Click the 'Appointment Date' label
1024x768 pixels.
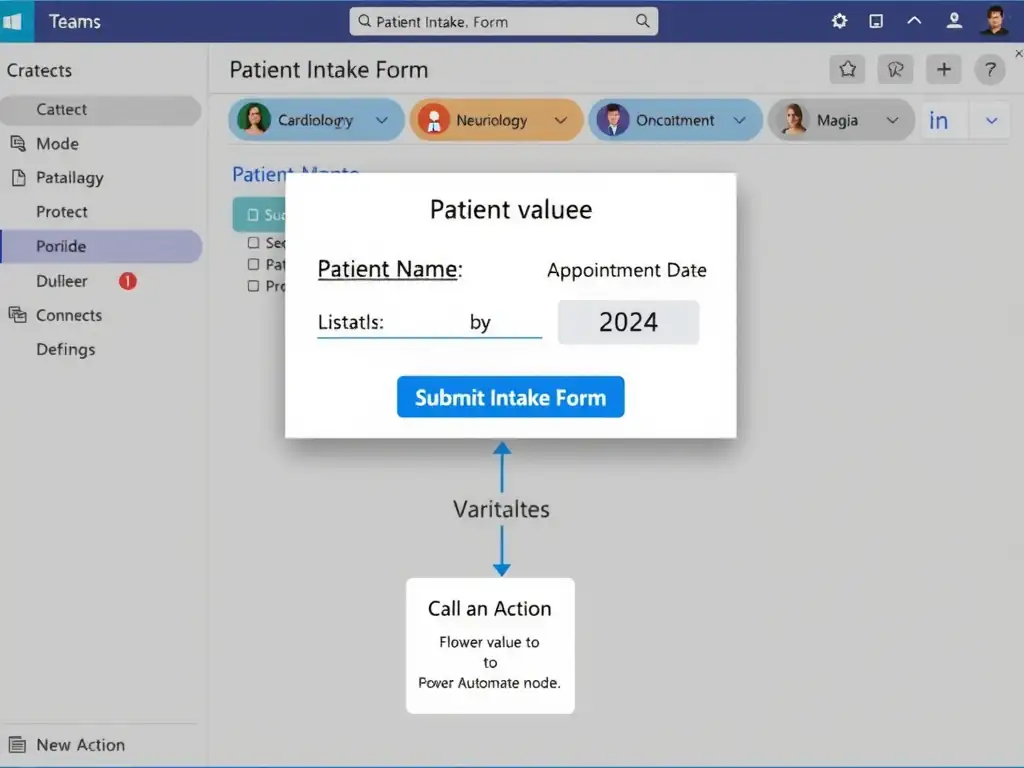(x=626, y=270)
